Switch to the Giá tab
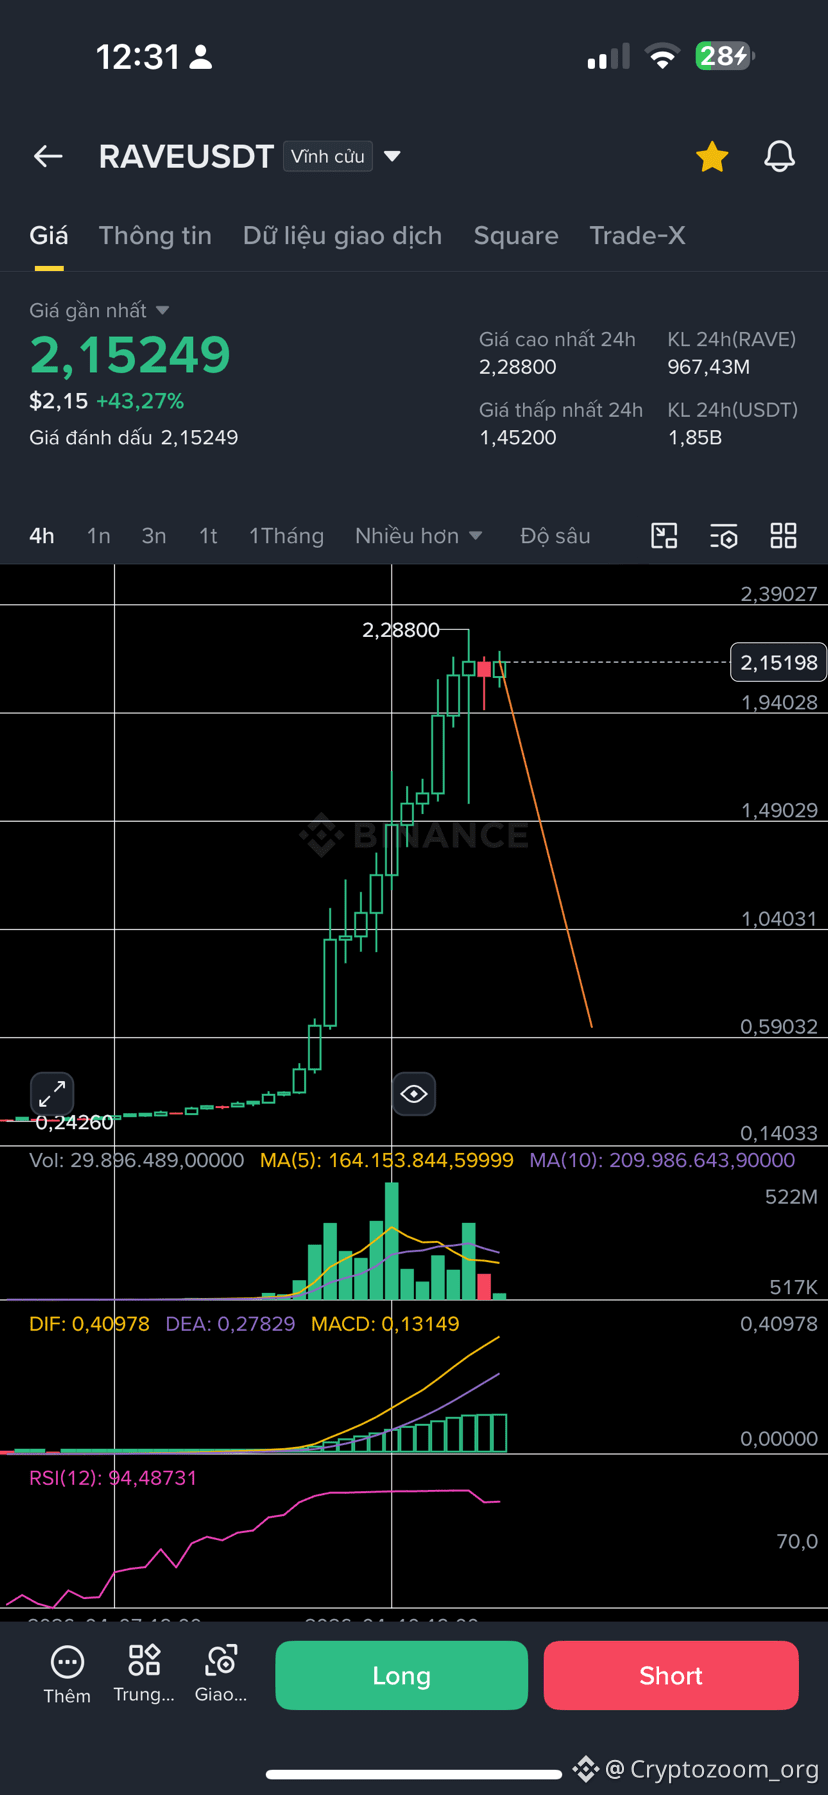Viewport: 828px width, 1795px height. [49, 236]
